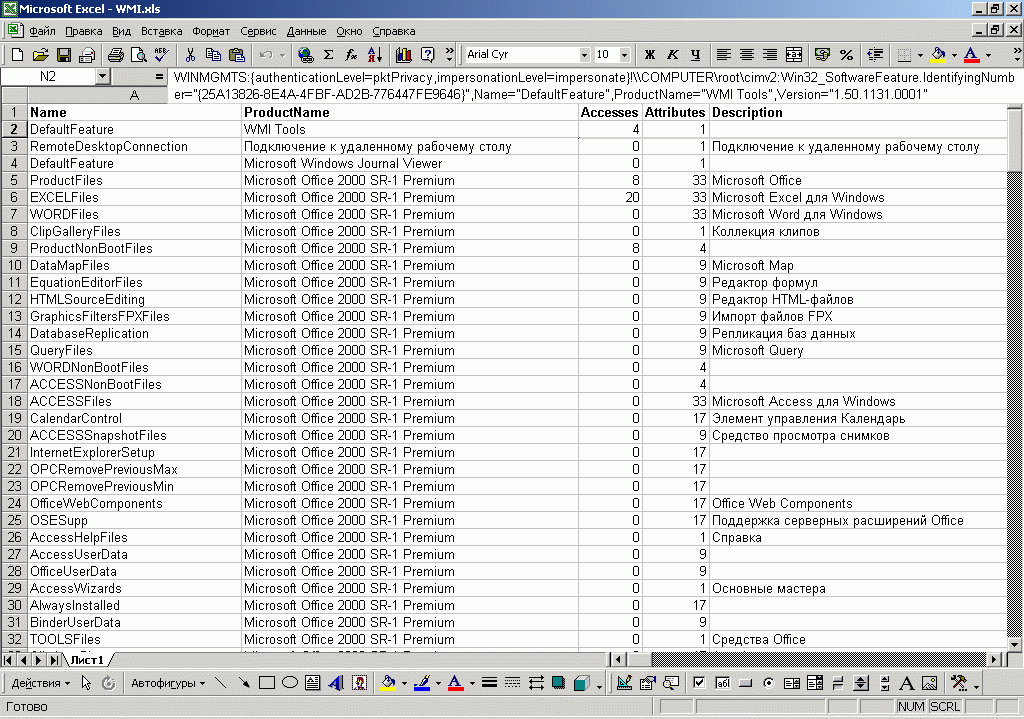1024x719 pixels.
Task: Open Arial Cyr font dropdown list
Action: click(584, 55)
